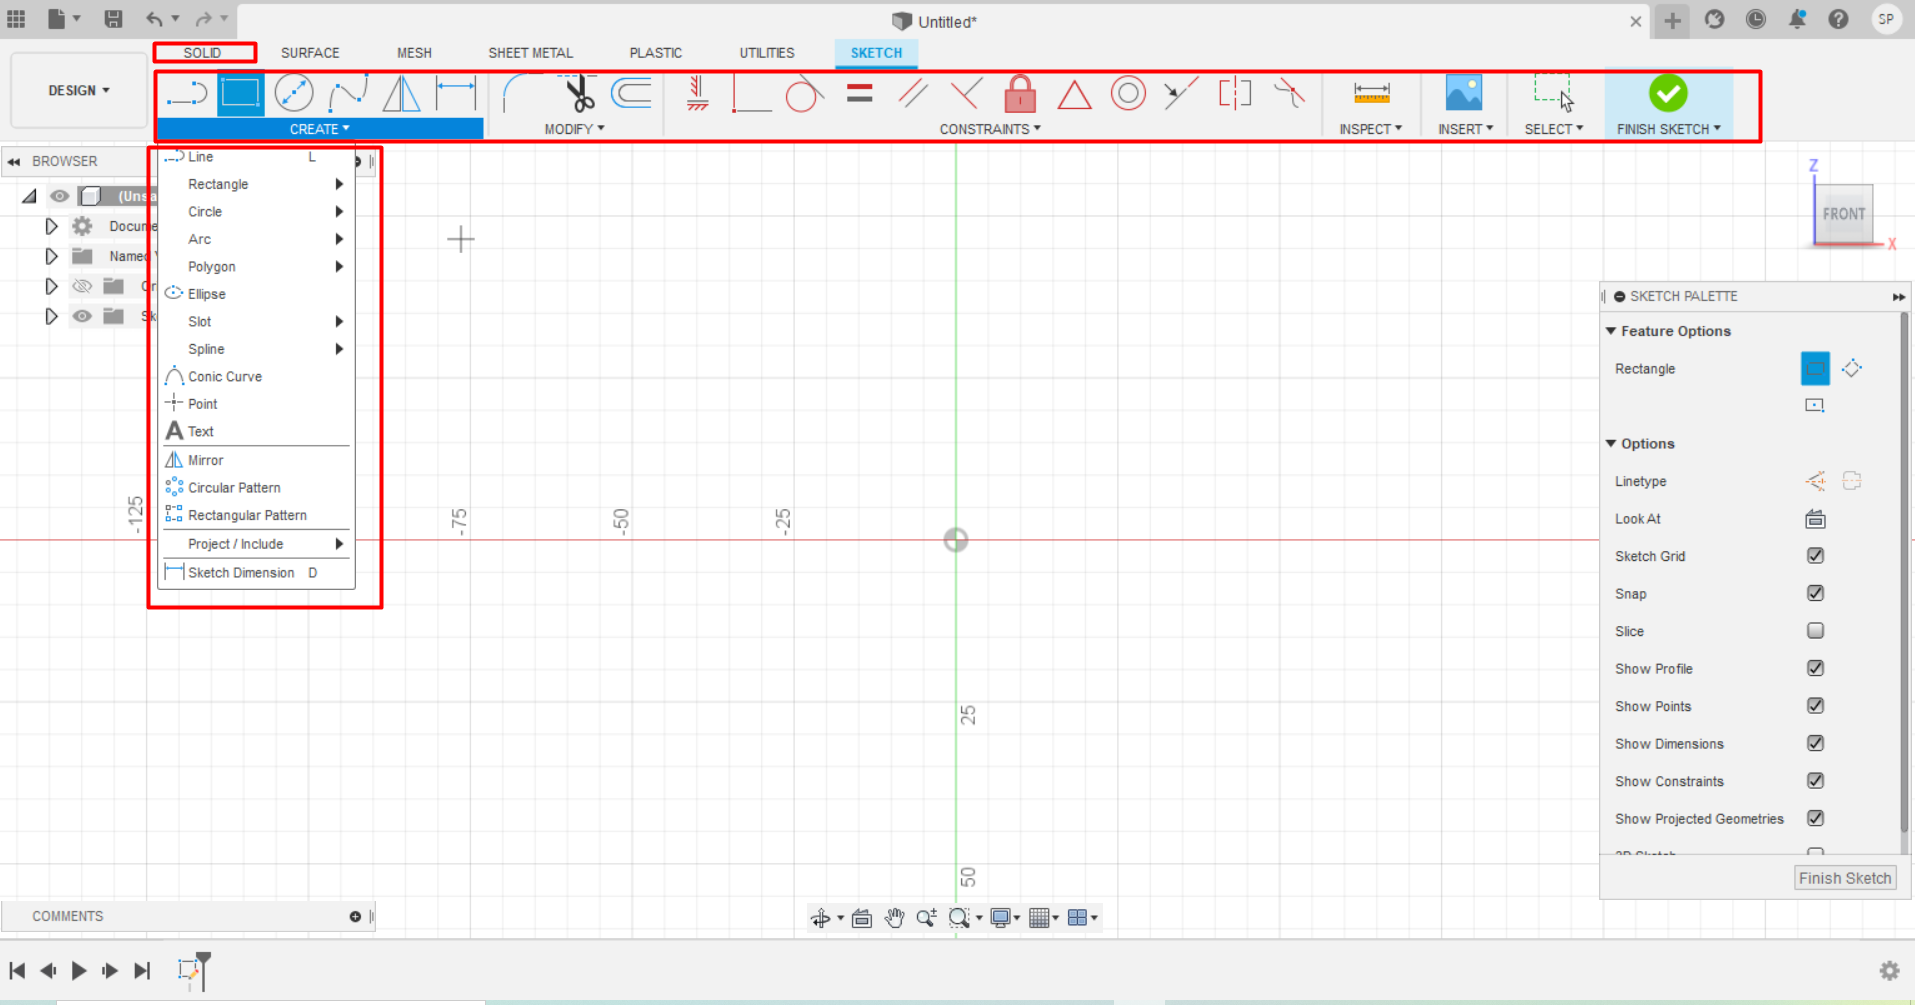The width and height of the screenshot is (1915, 1005).
Task: Open the MODIFY dropdown menu
Action: (x=574, y=129)
